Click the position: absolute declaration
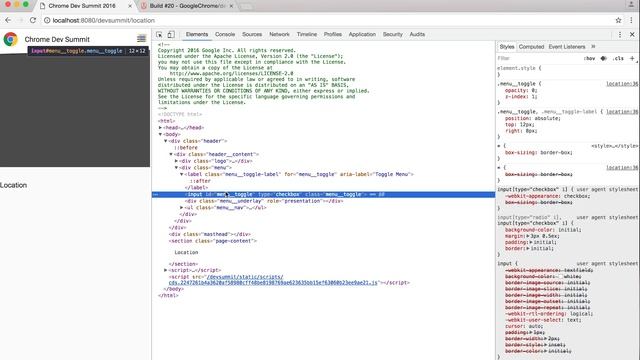This screenshot has height=360, width=640. [533, 118]
